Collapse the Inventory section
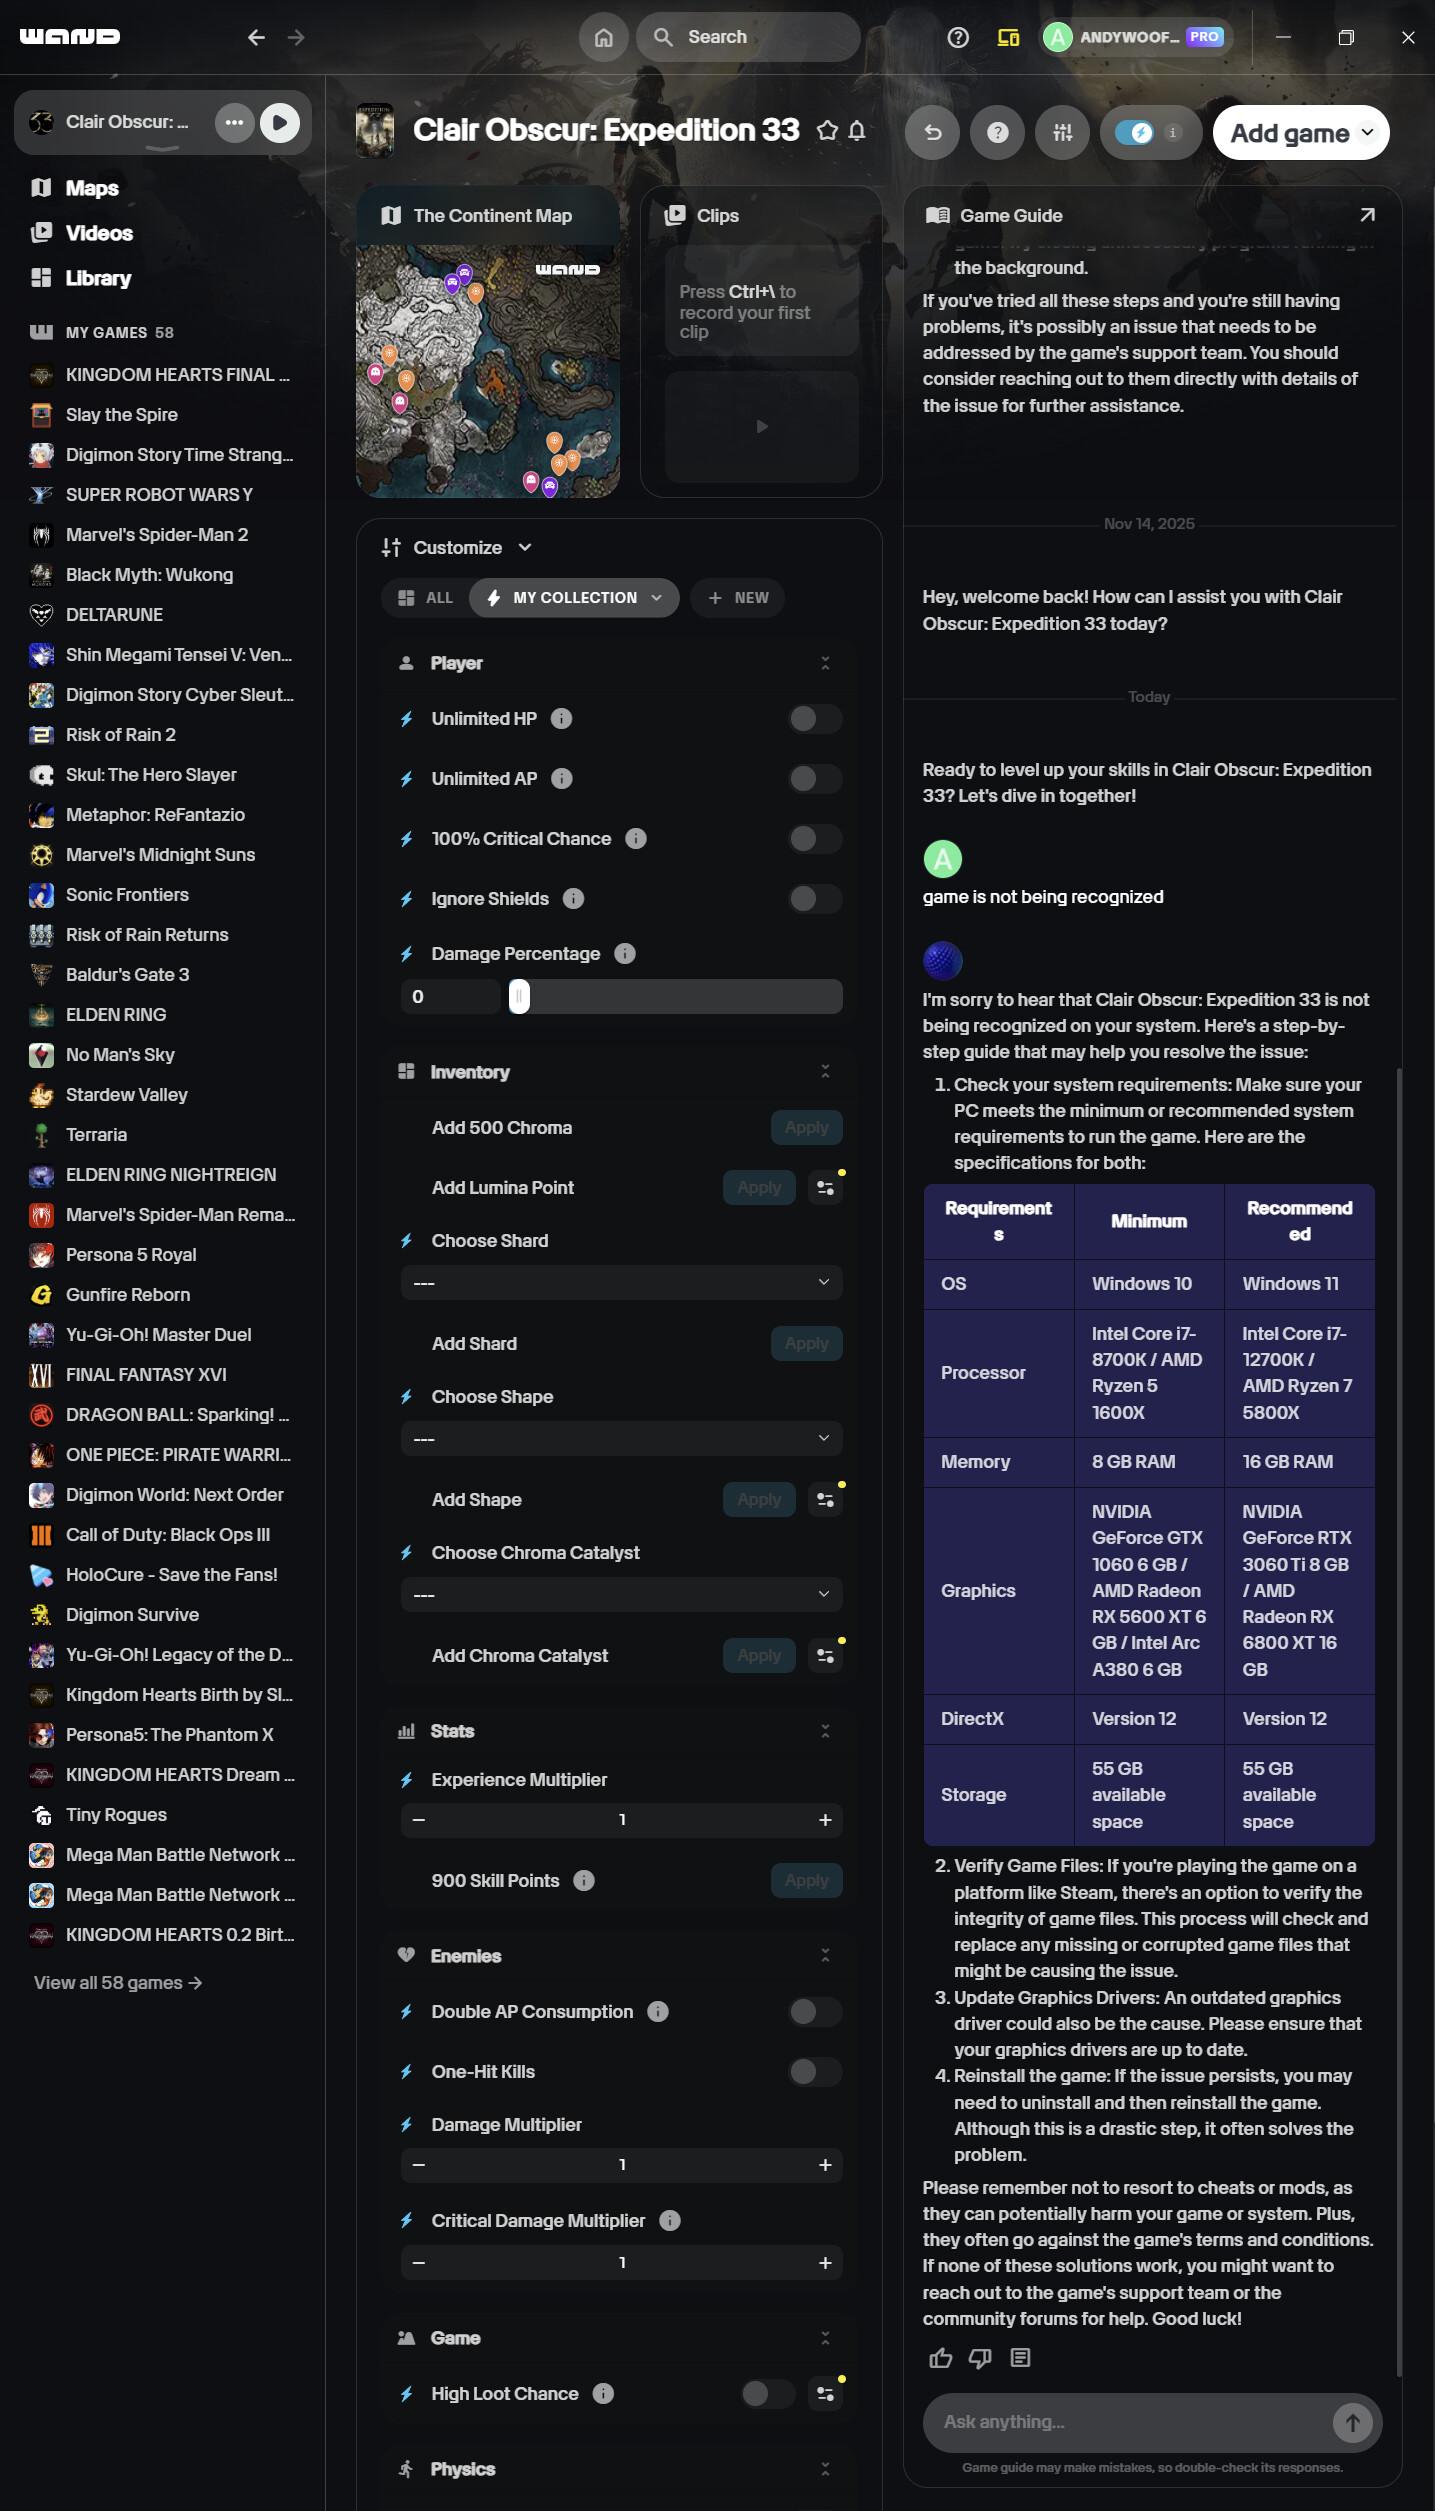Screen dimensions: 1435x2511 pos(825,1072)
